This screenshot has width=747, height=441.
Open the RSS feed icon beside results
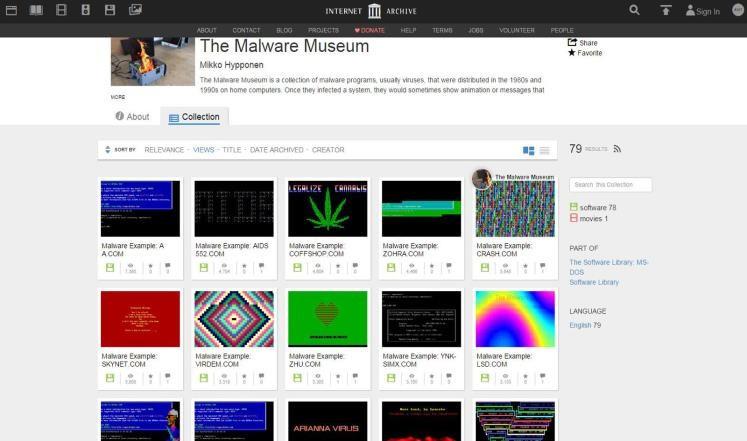[617, 149]
